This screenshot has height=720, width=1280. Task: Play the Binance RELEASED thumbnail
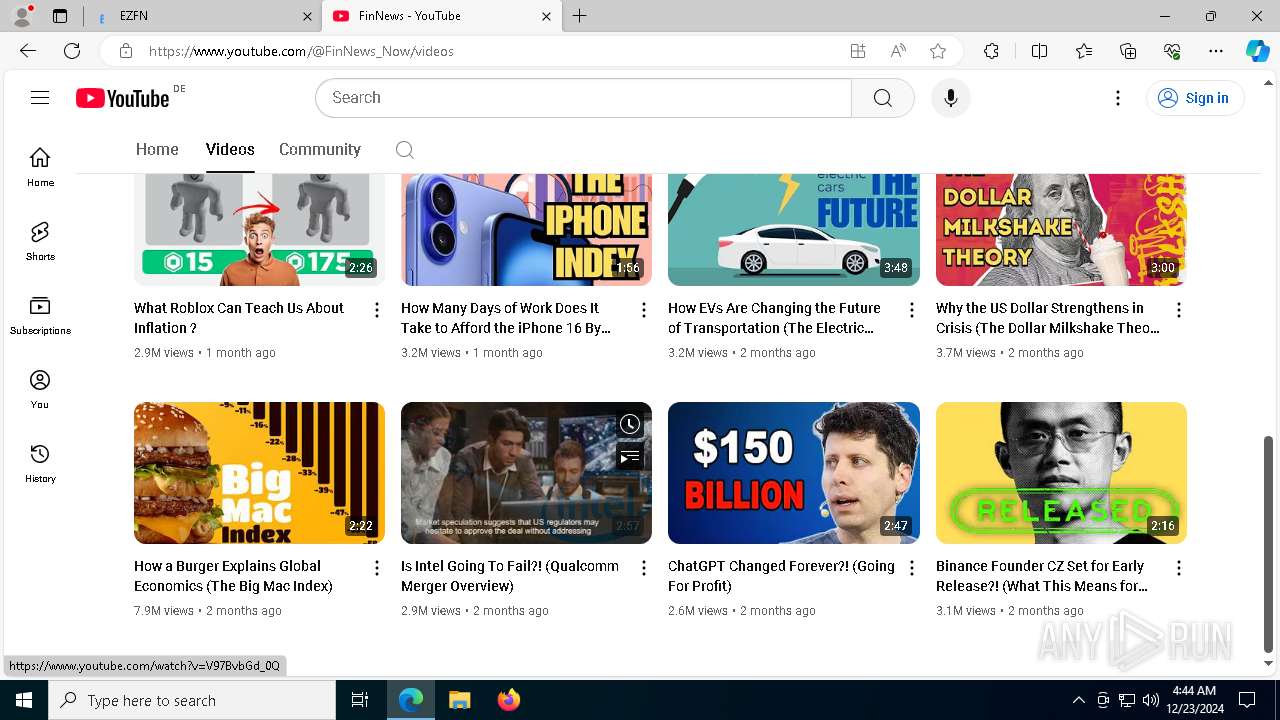1061,473
